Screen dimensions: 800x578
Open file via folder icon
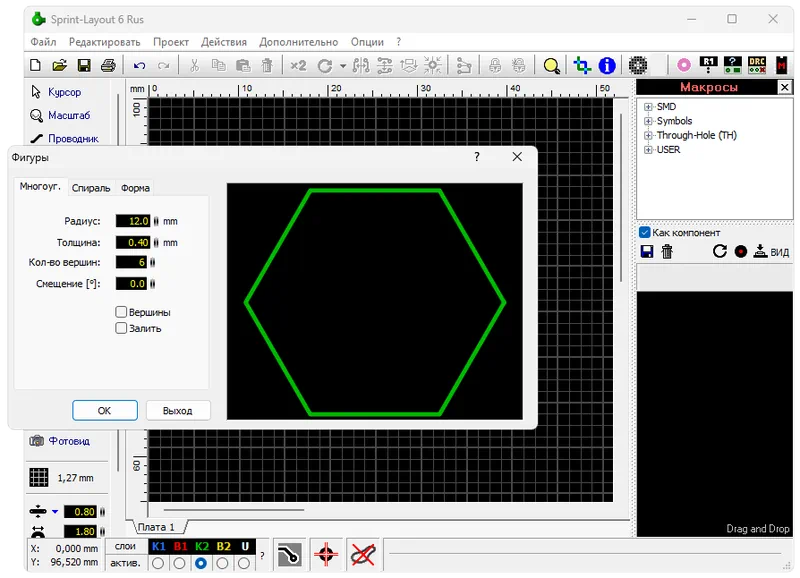[60, 65]
